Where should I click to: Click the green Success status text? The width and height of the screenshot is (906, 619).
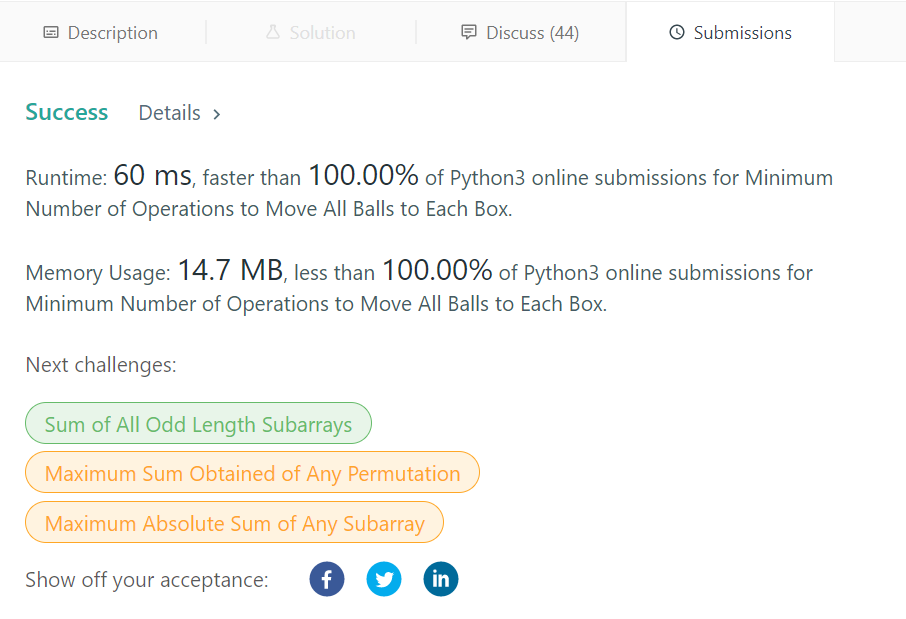tap(67, 112)
